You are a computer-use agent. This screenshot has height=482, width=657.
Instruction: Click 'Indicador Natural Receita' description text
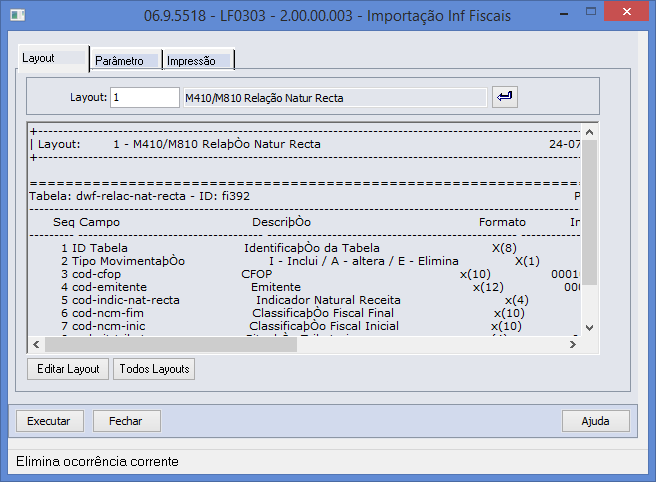click(328, 300)
